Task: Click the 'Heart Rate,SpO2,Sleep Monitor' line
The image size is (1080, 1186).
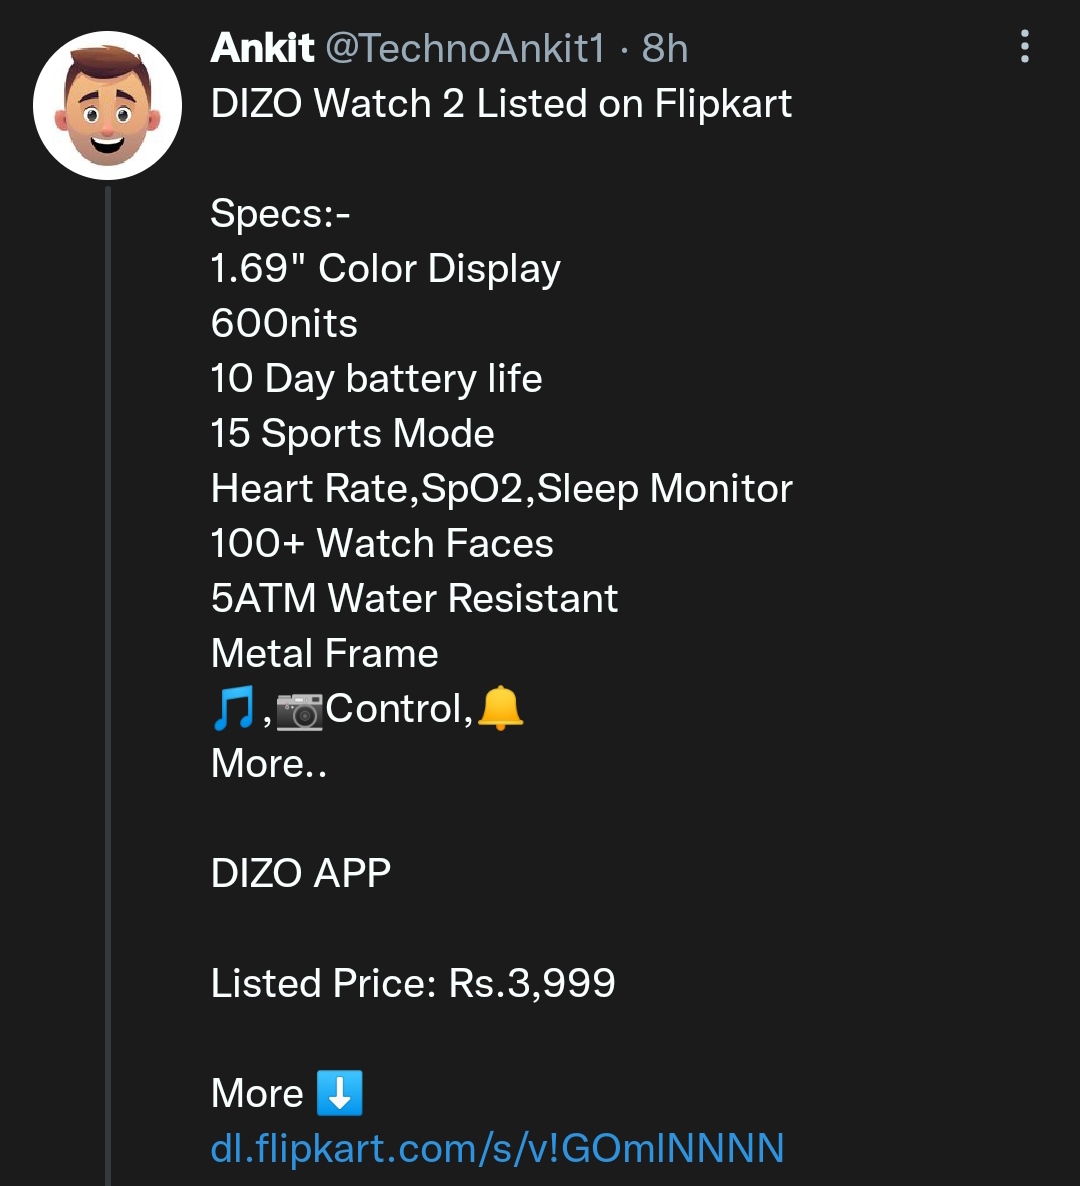Action: pos(501,489)
